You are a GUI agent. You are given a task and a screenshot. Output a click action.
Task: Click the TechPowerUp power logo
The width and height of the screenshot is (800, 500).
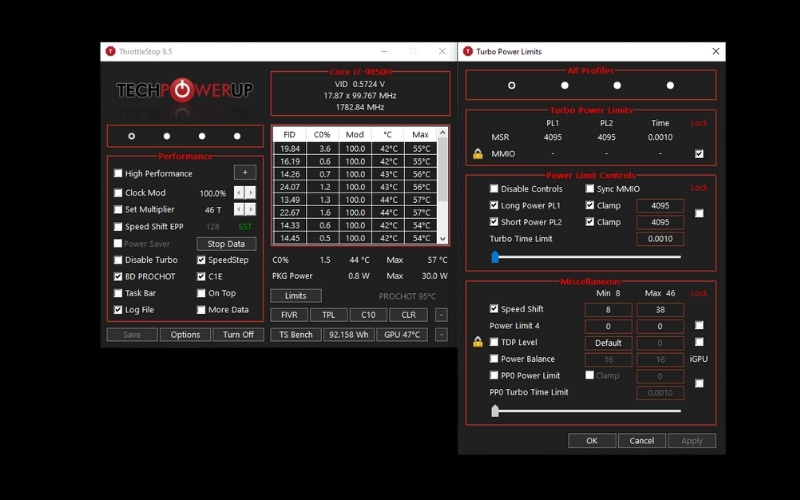(x=182, y=91)
